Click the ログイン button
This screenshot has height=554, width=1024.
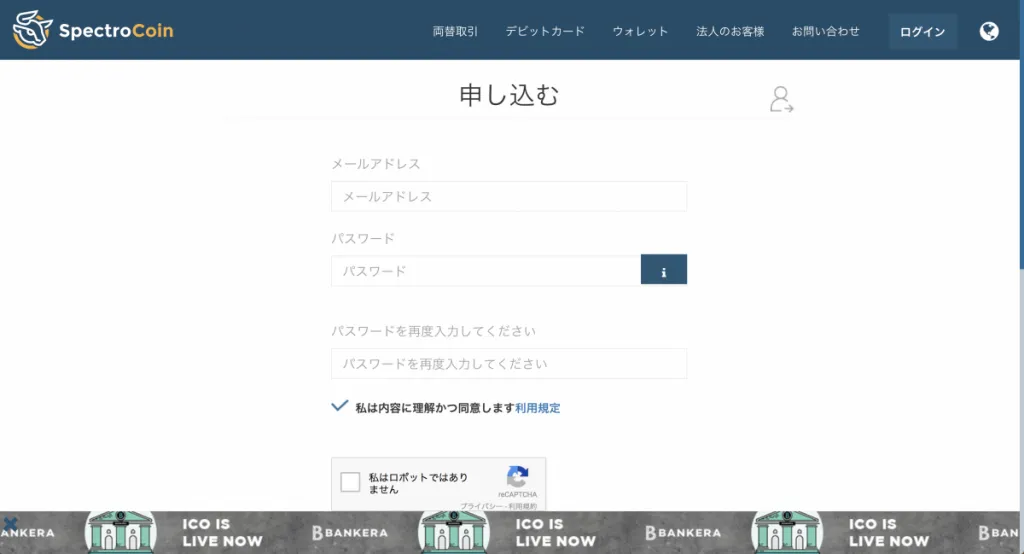[923, 31]
